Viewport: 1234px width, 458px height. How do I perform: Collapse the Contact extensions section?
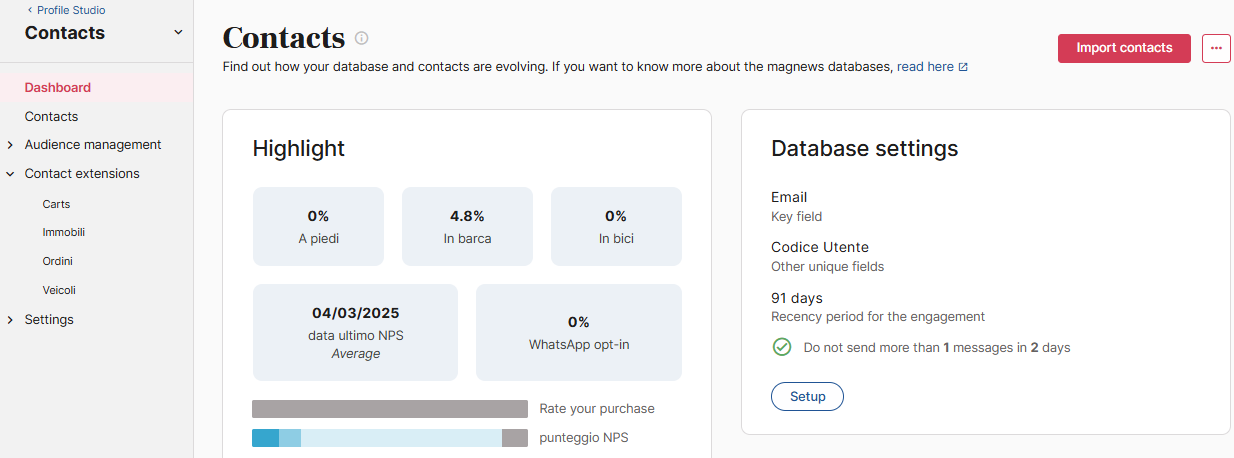[x=10, y=174]
